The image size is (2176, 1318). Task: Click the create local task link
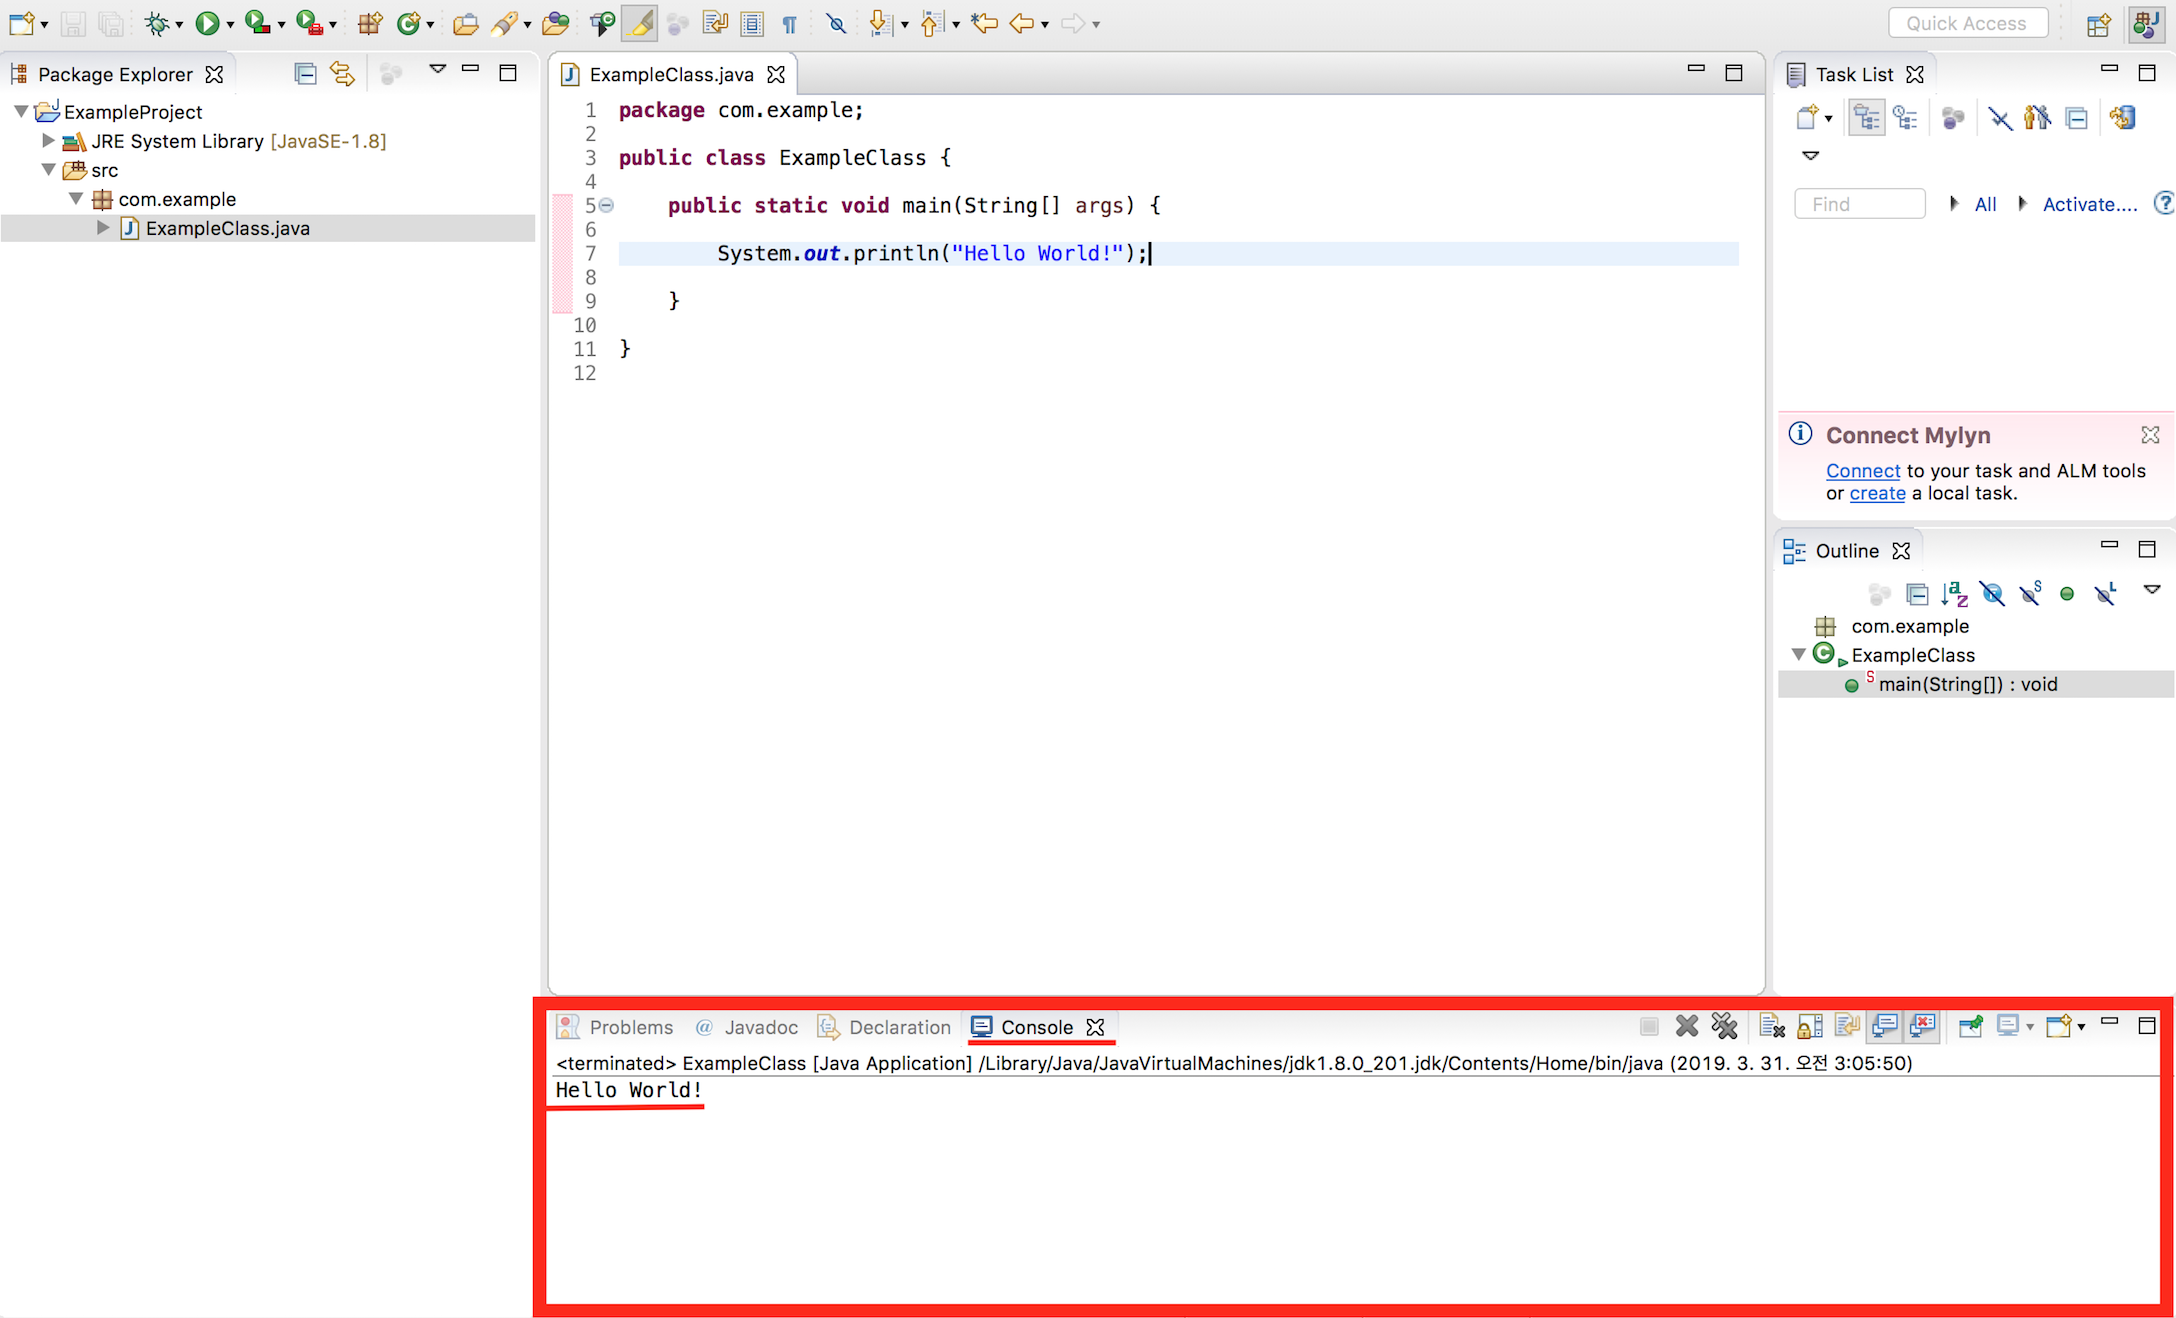[x=1877, y=493]
